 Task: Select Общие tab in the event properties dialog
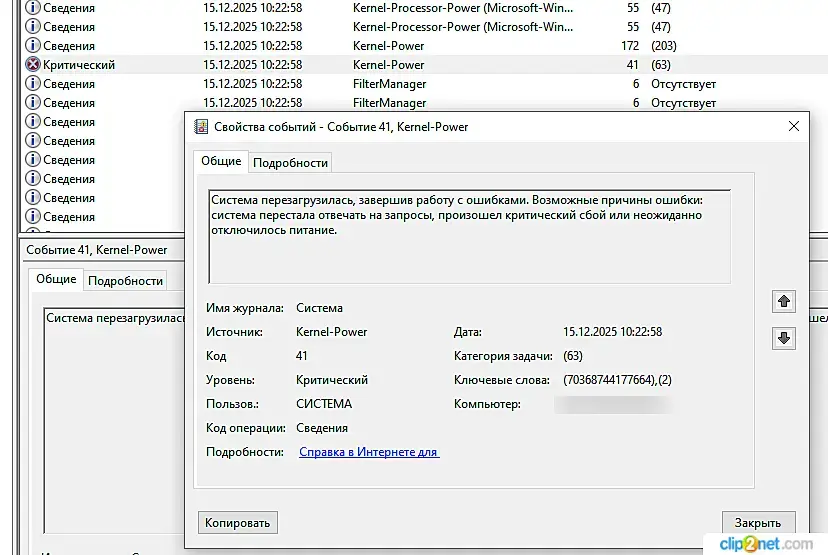(221, 161)
